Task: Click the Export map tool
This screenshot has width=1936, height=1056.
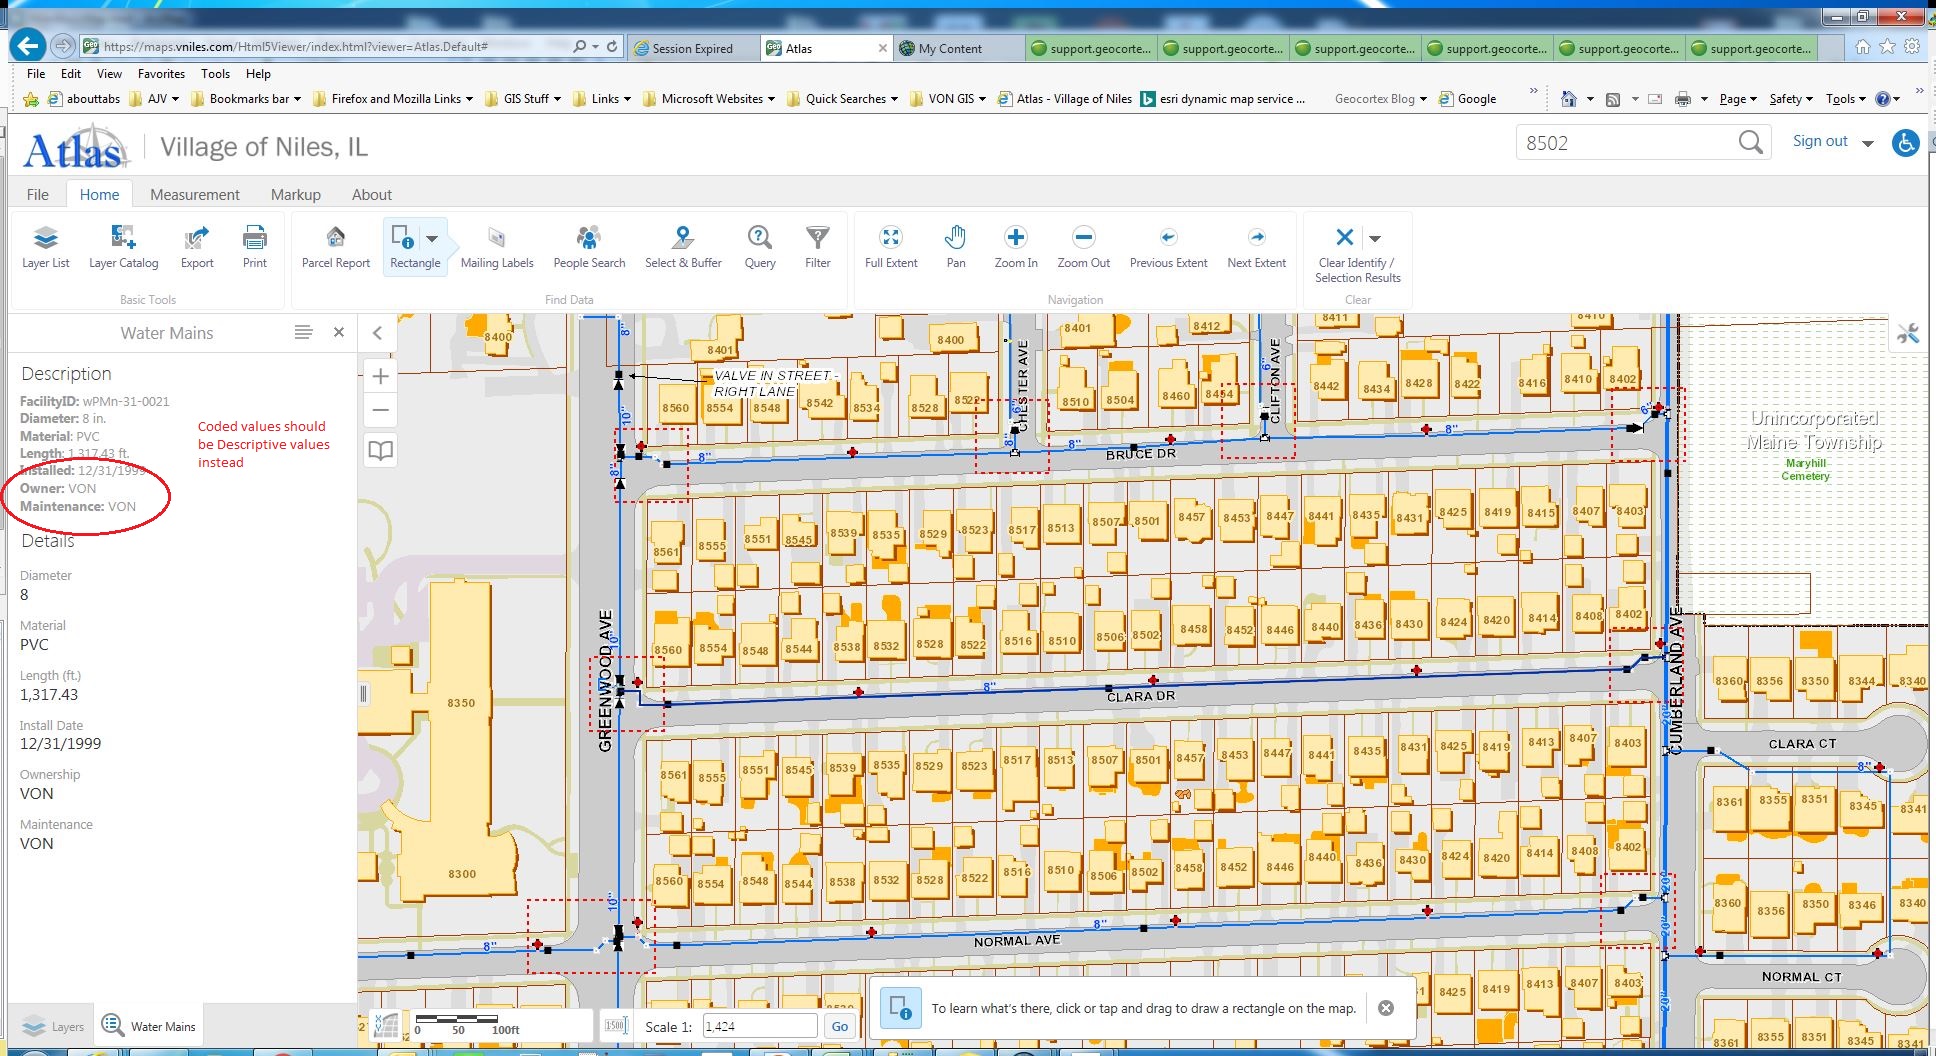Action: (x=197, y=247)
